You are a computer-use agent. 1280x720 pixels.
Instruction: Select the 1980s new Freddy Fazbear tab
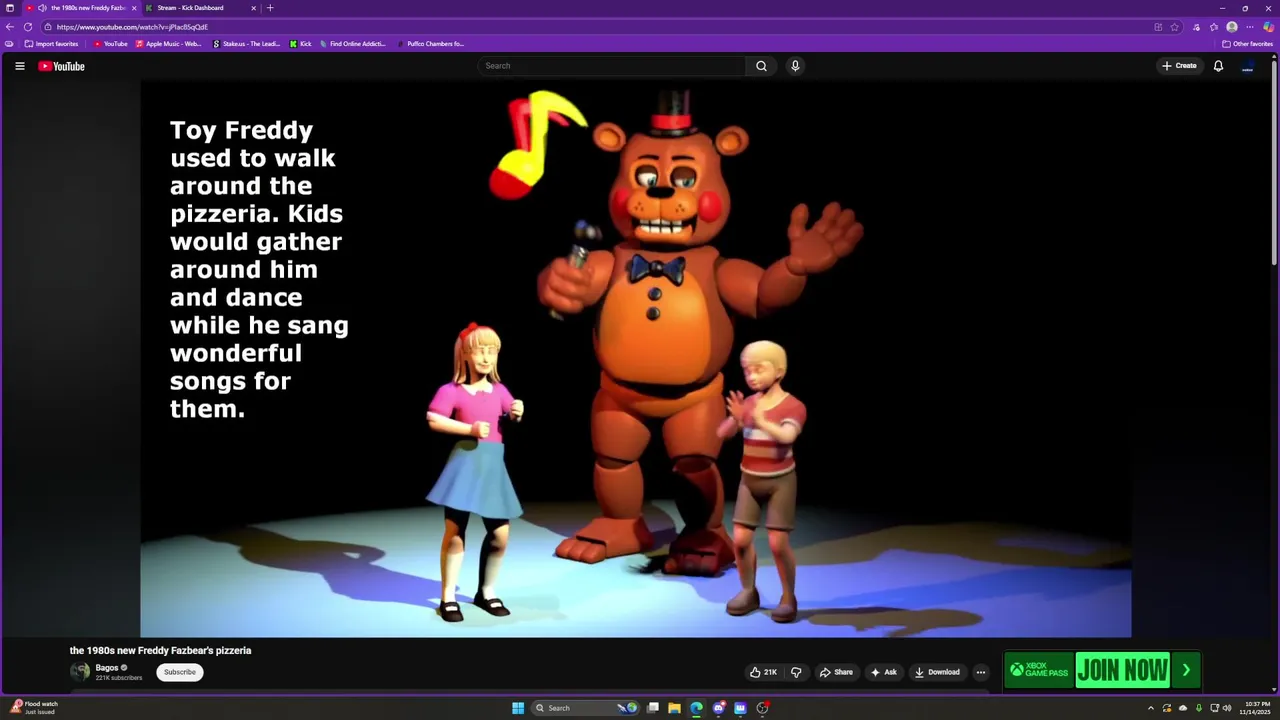click(82, 8)
